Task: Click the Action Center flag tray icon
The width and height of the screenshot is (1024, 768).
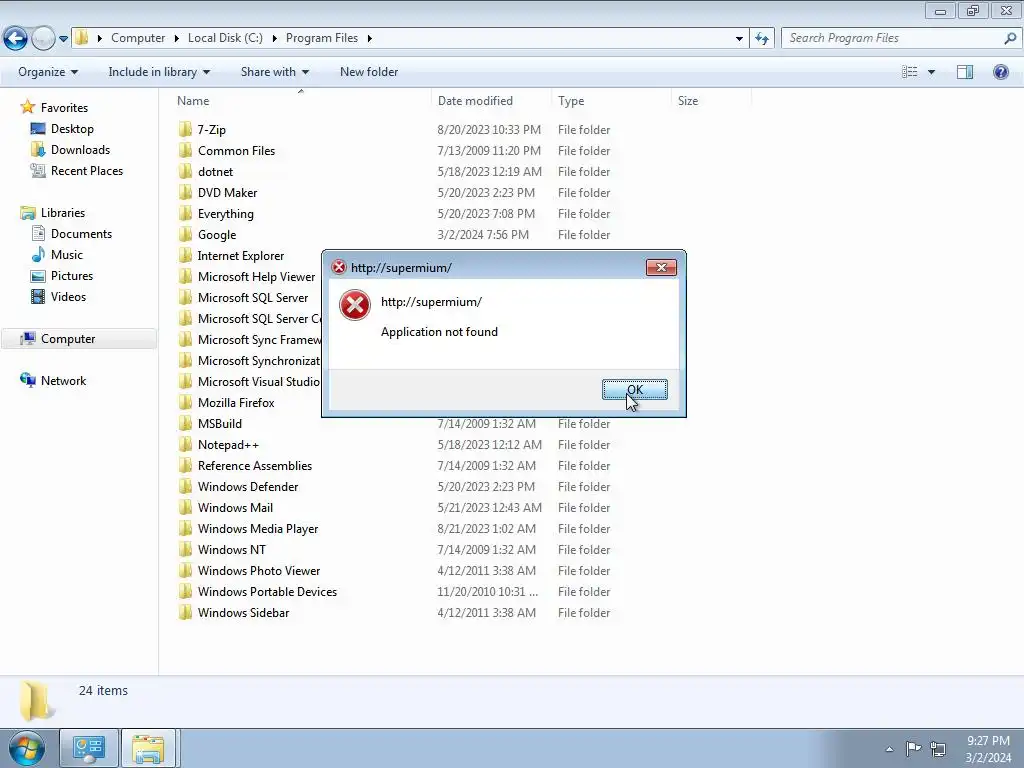Action: tap(913, 748)
